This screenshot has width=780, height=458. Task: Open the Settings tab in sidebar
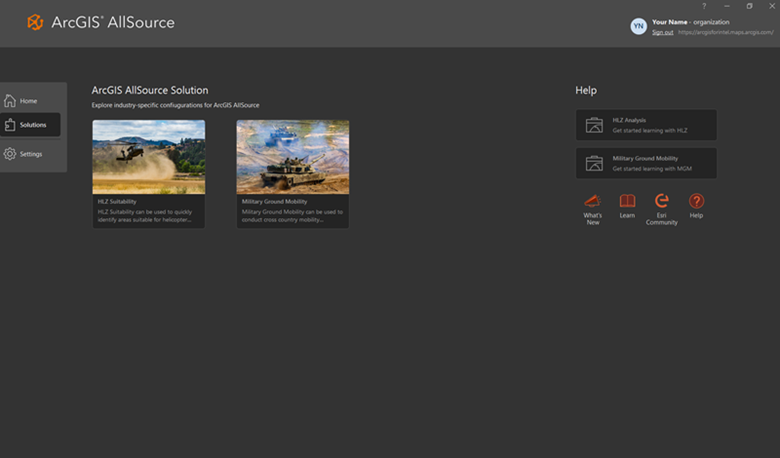coord(31,154)
